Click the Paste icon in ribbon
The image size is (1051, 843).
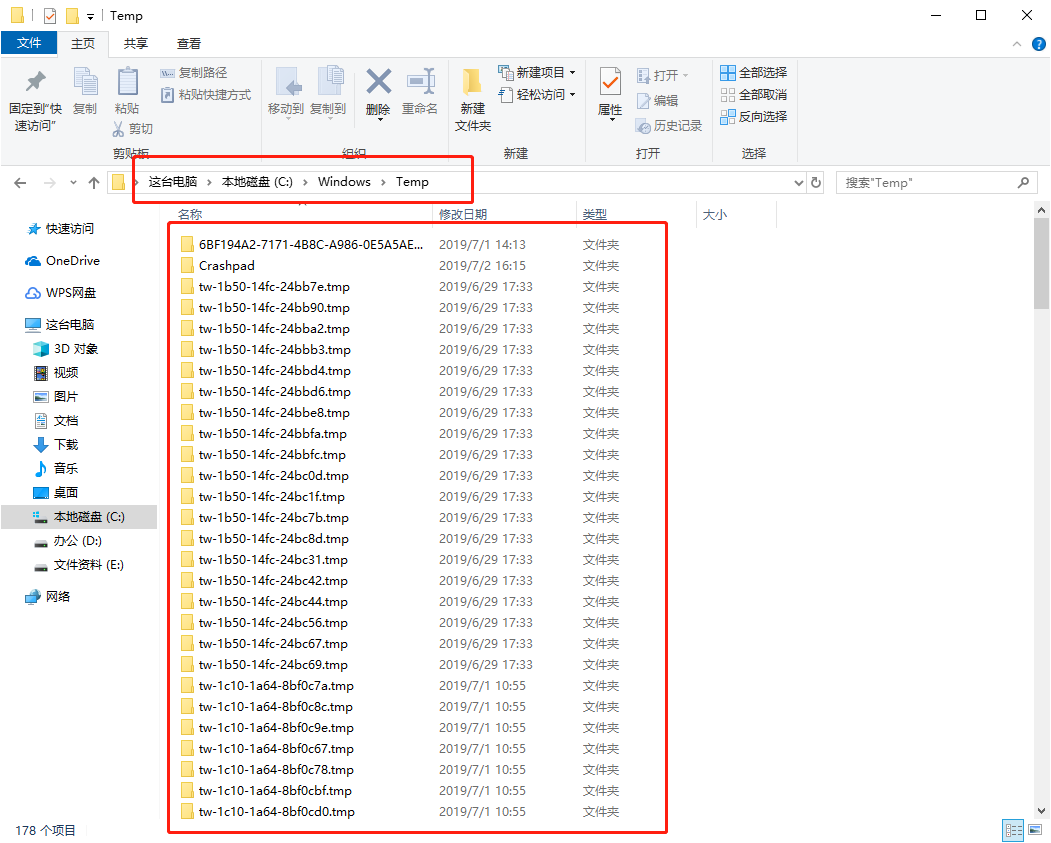coord(127,84)
